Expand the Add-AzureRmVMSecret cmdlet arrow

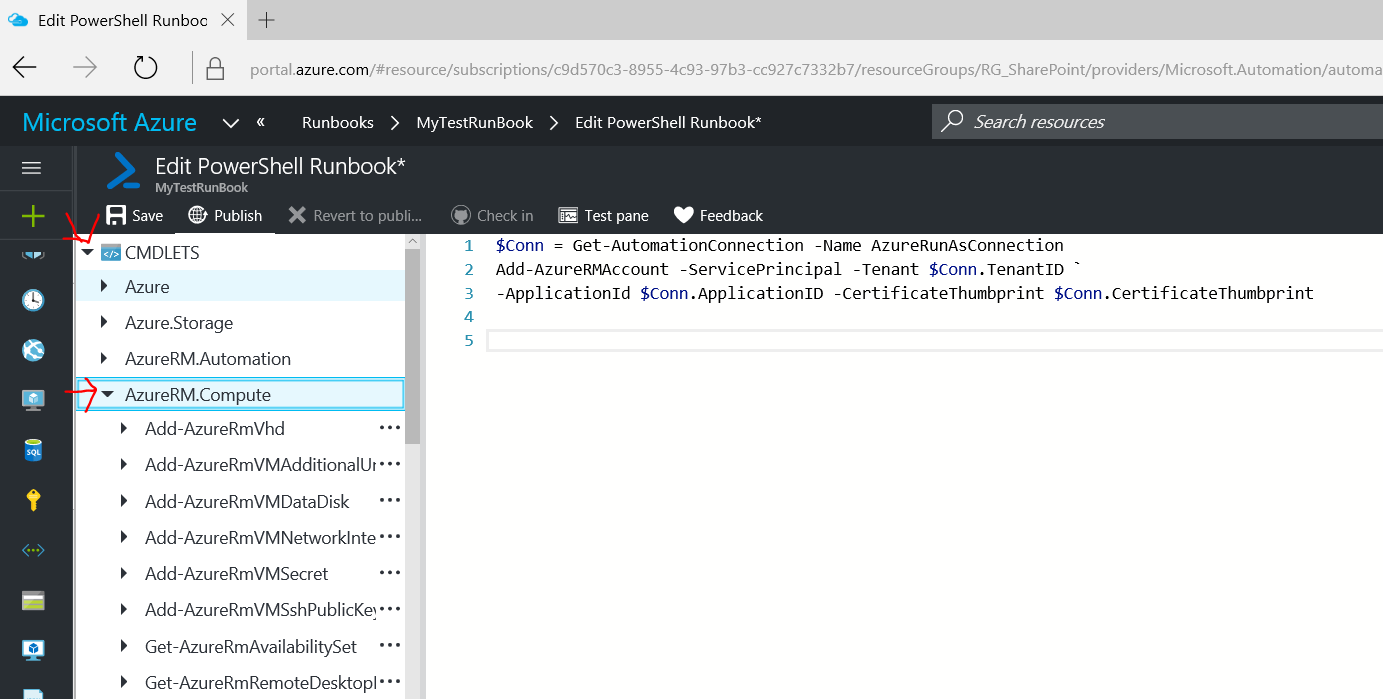tap(124, 574)
